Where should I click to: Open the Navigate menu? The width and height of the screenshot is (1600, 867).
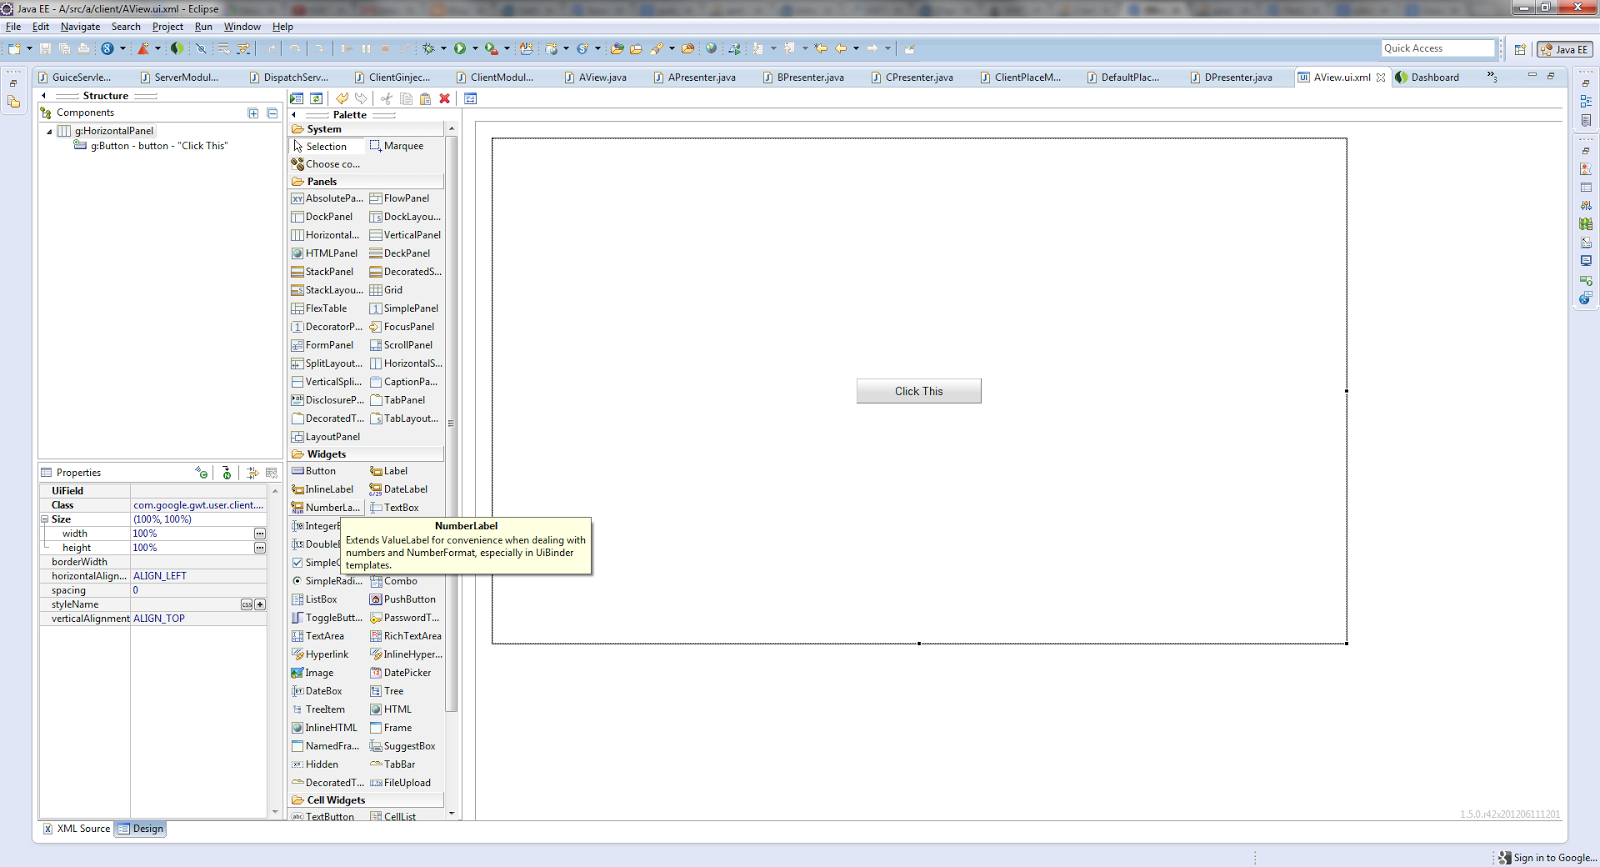pyautogui.click(x=80, y=27)
